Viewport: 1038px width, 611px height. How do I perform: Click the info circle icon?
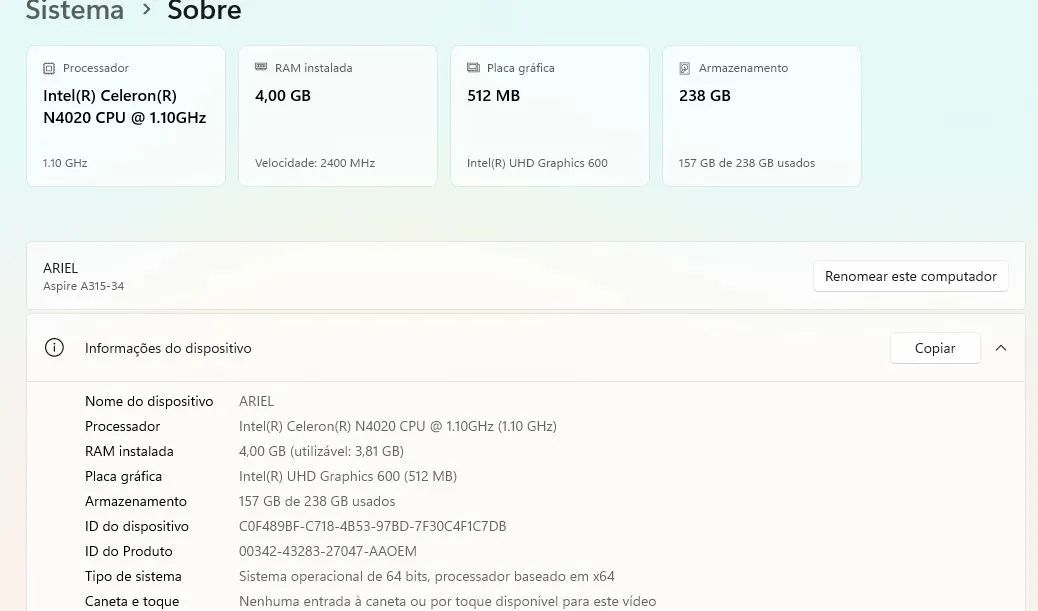54,348
